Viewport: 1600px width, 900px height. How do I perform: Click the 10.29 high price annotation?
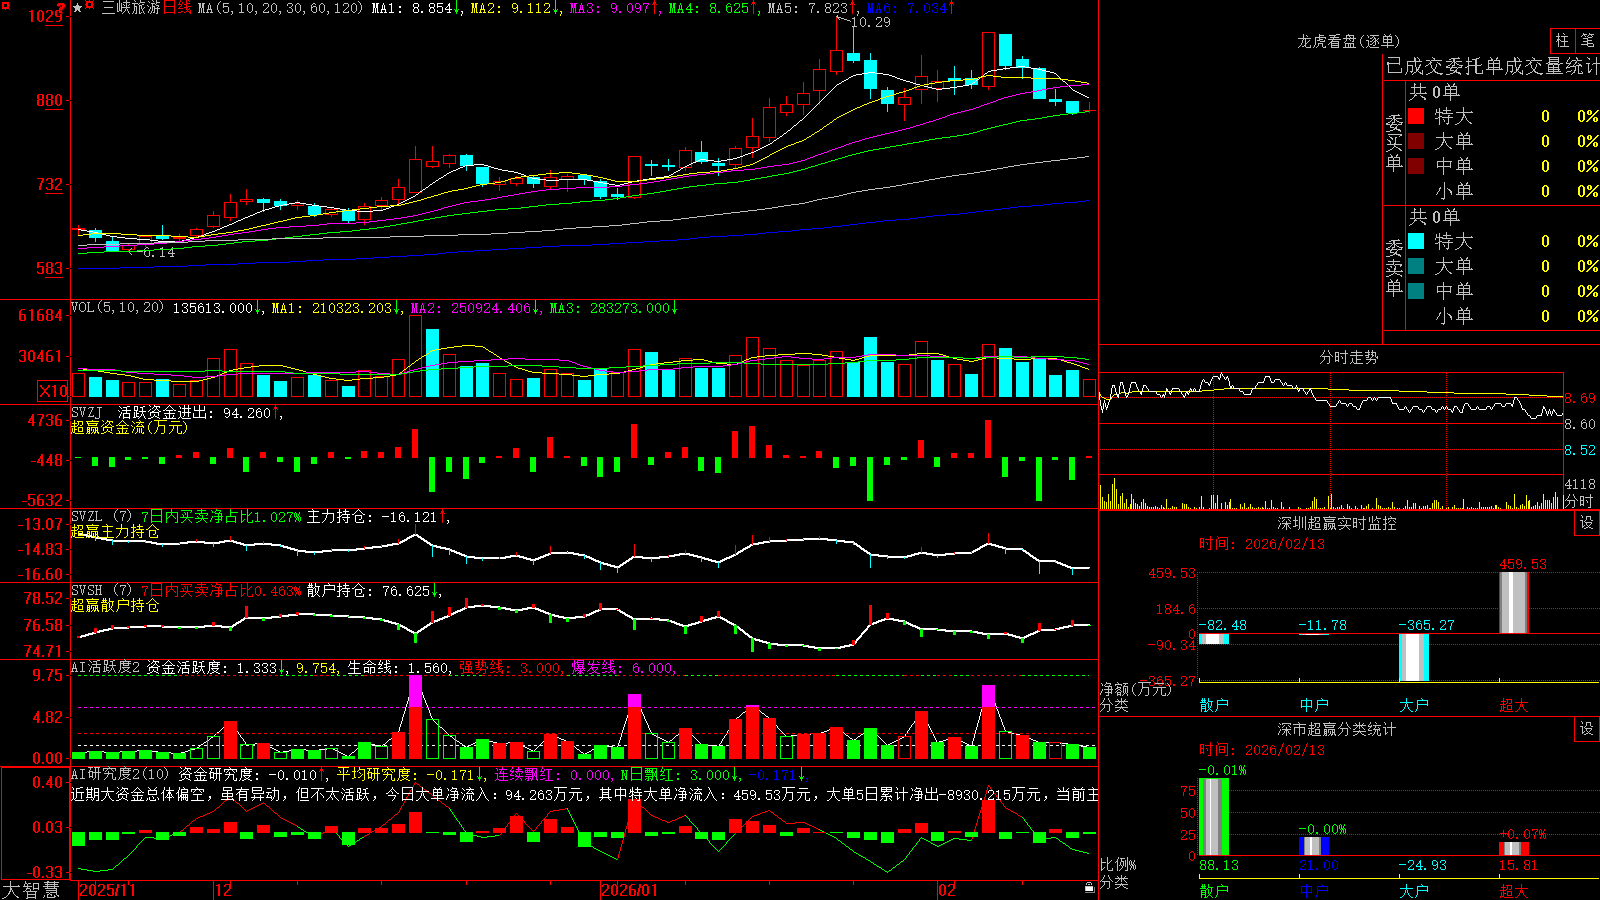coord(871,22)
